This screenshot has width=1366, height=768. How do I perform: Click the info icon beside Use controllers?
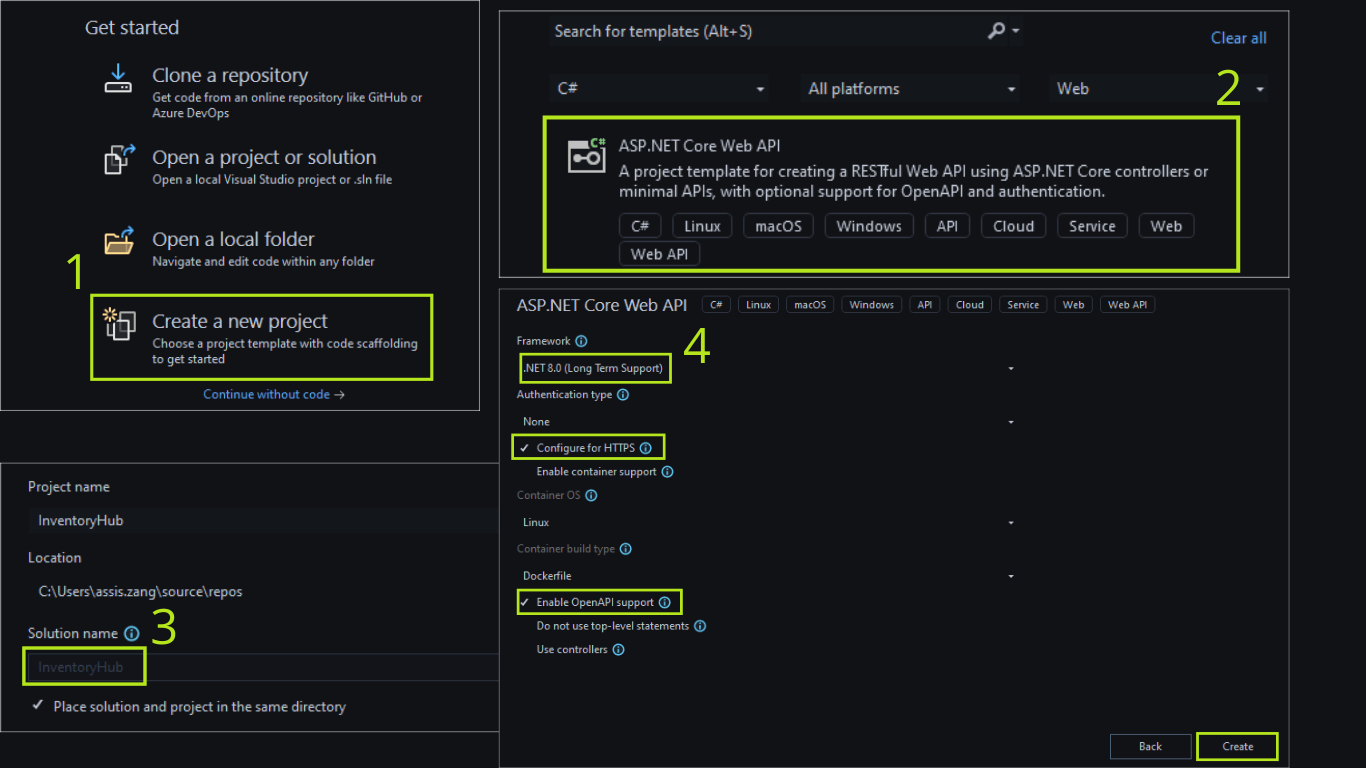[x=618, y=650]
